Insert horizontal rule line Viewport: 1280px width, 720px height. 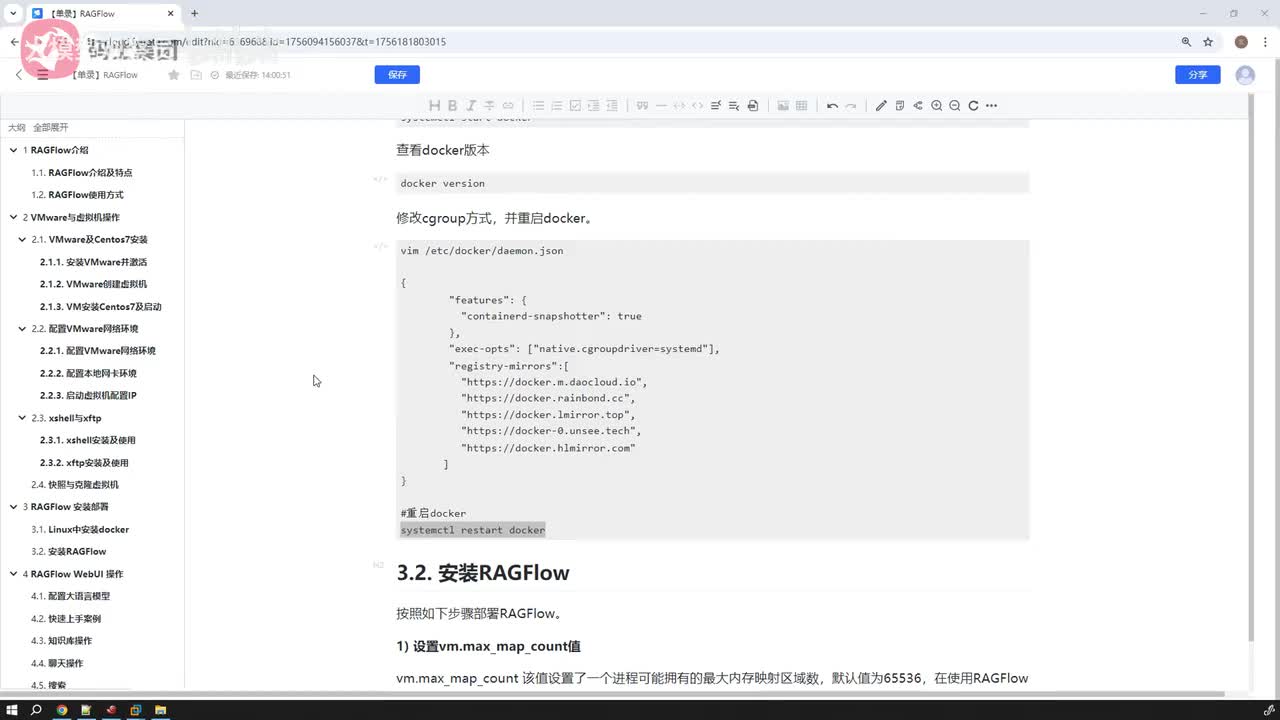[x=660, y=106]
